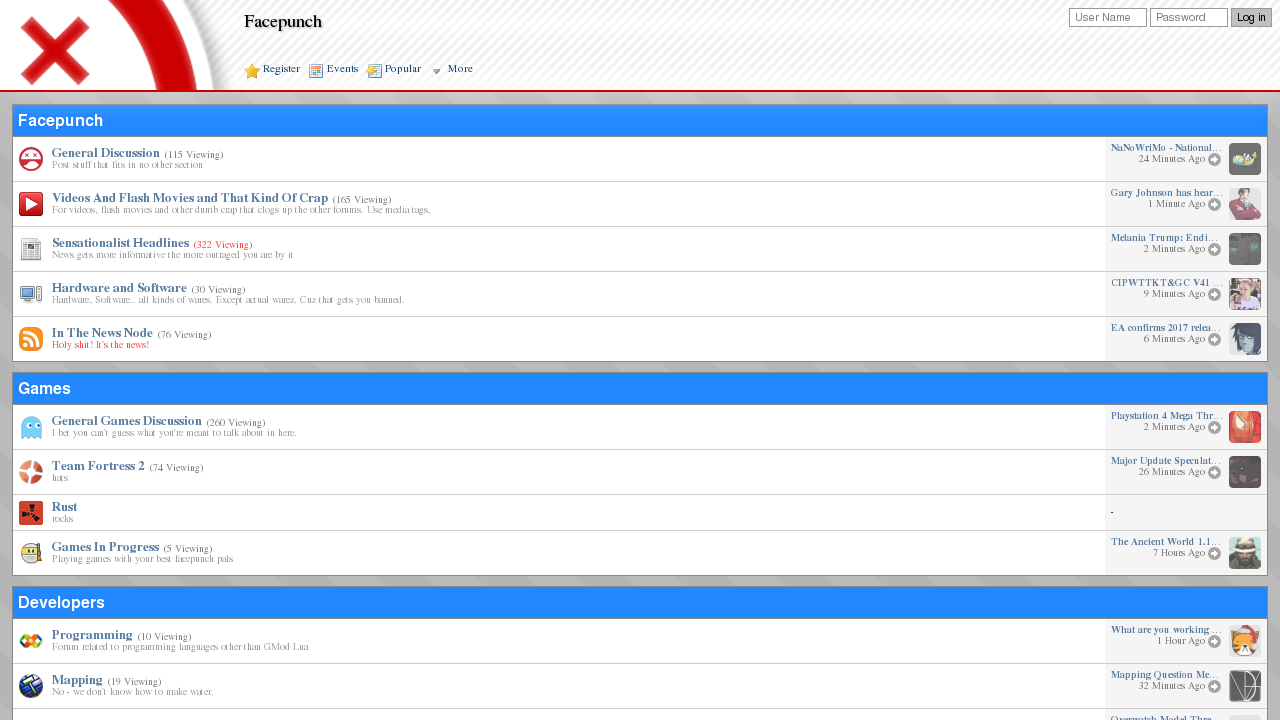Open Videos And Flash Movies forum link

pos(190,198)
